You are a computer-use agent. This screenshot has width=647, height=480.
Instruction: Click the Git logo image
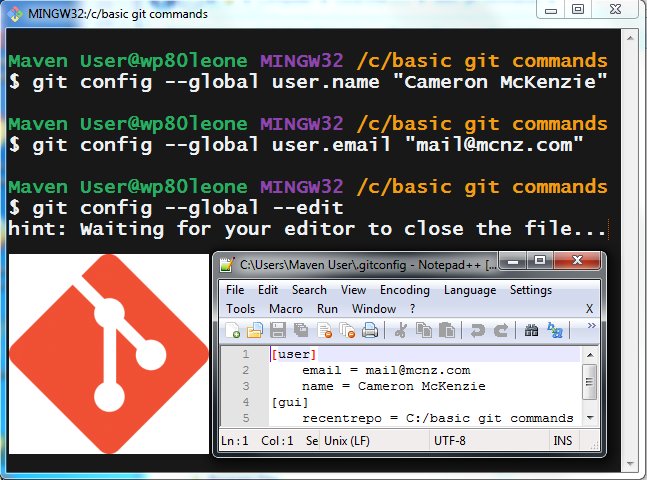(109, 354)
